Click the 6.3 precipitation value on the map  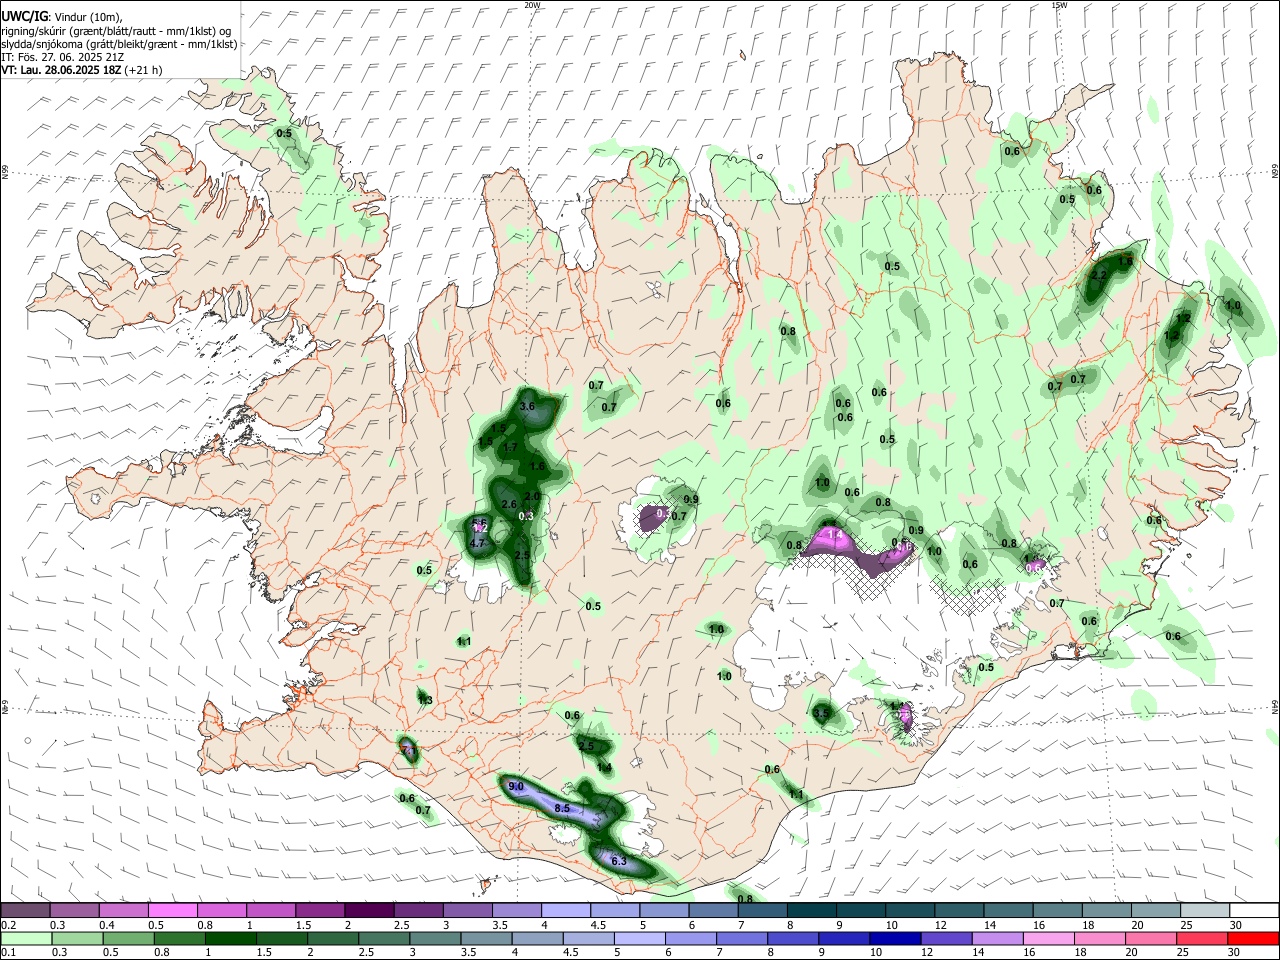[618, 861]
